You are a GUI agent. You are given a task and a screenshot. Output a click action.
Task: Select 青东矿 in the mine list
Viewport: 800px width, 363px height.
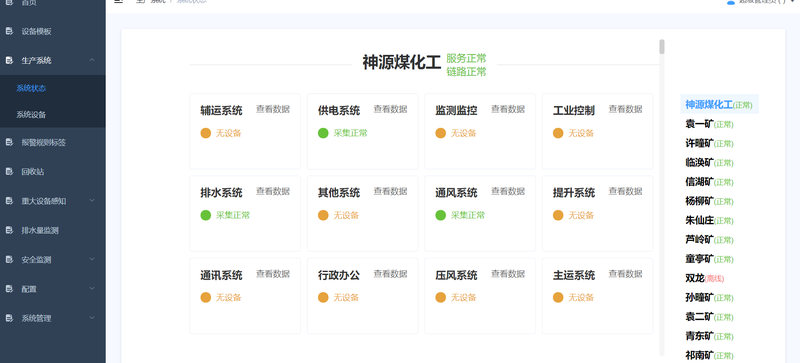tap(710, 336)
